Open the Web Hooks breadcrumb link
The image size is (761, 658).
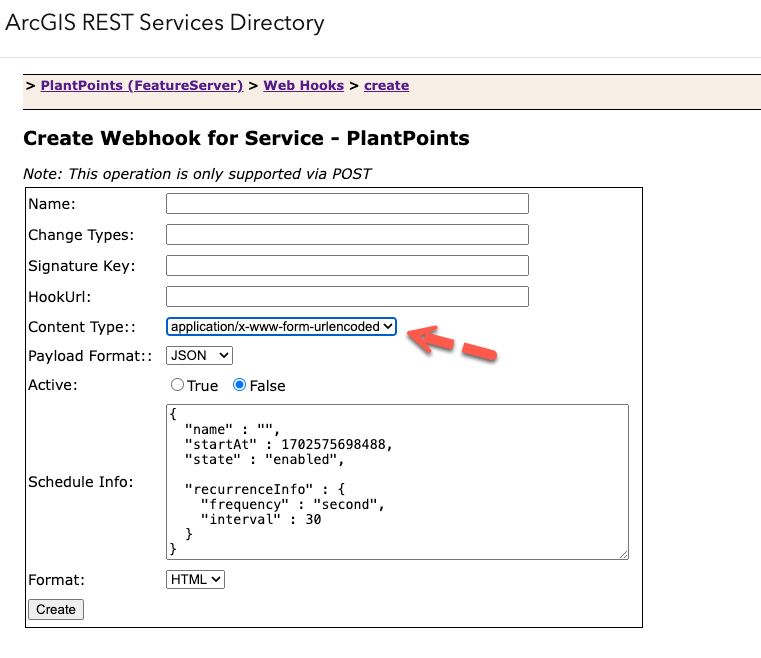pos(303,86)
